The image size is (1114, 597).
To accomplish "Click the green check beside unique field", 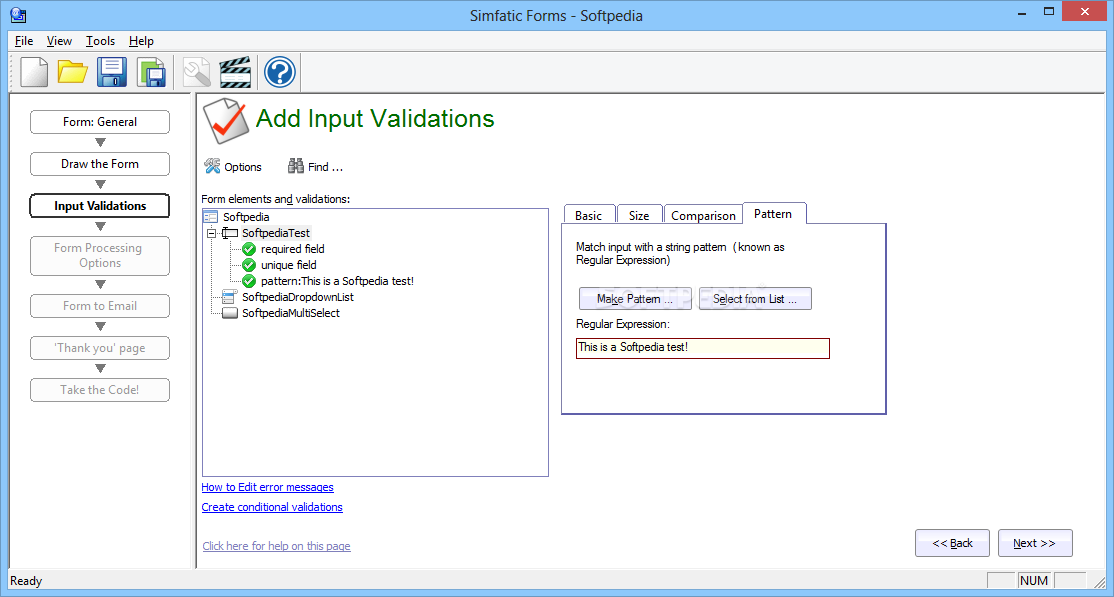I will pyautogui.click(x=249, y=264).
